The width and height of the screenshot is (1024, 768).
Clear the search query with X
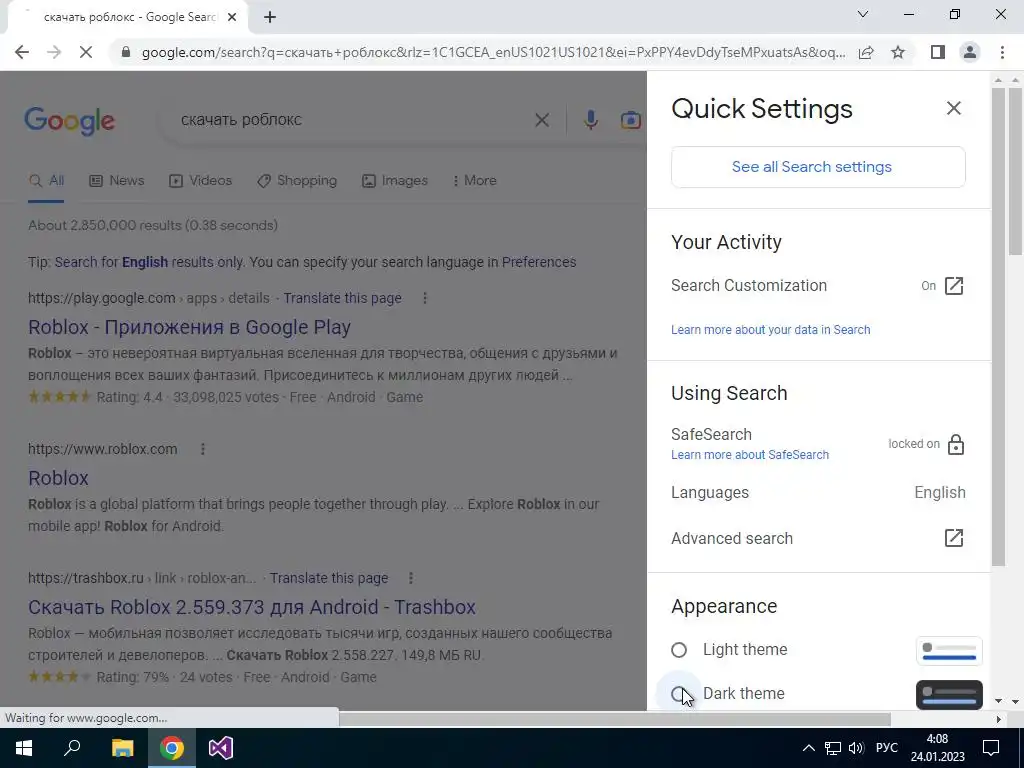541,120
